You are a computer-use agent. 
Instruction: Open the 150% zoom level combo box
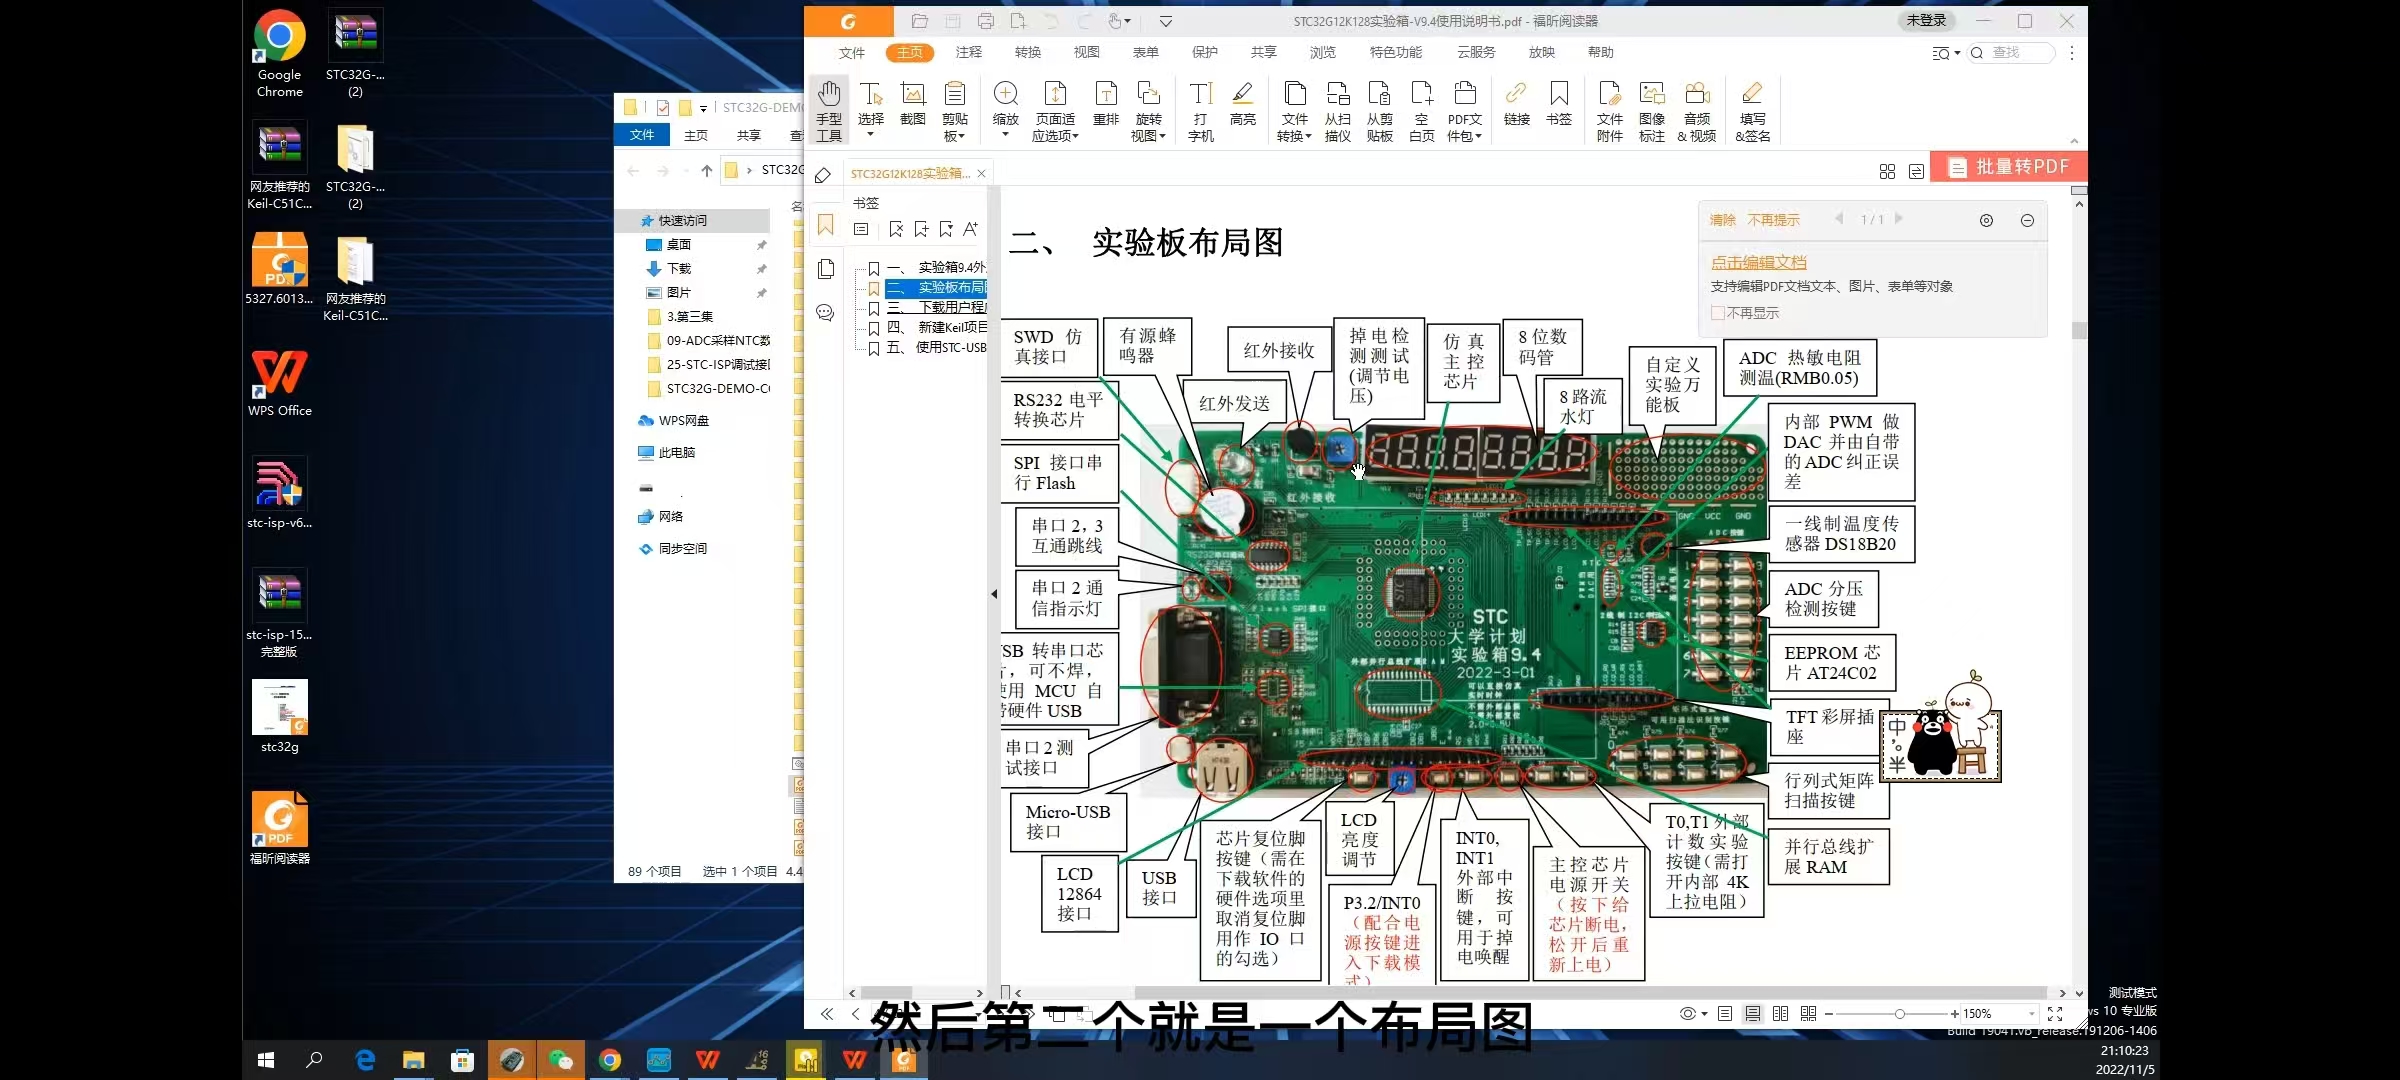pos(1999,1013)
